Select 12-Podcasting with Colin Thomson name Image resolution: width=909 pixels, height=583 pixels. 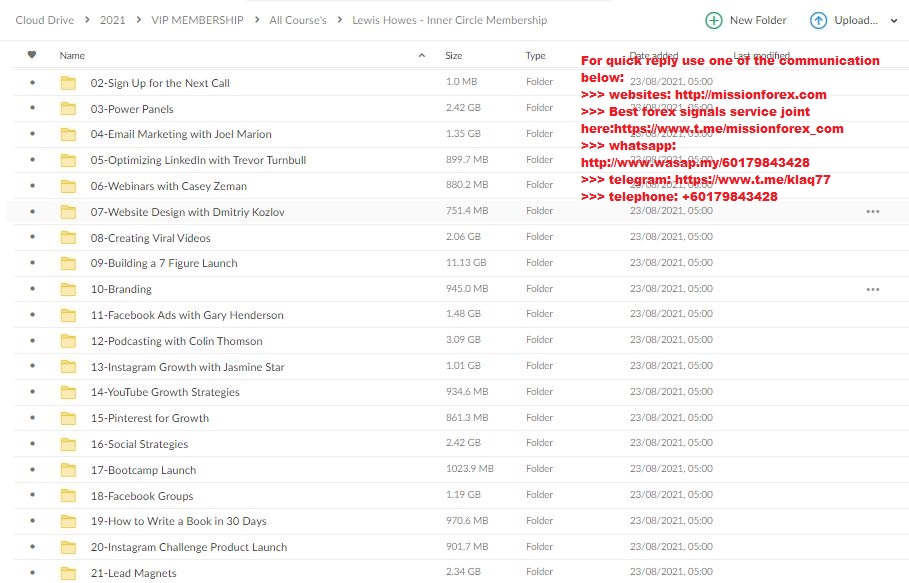click(x=176, y=341)
